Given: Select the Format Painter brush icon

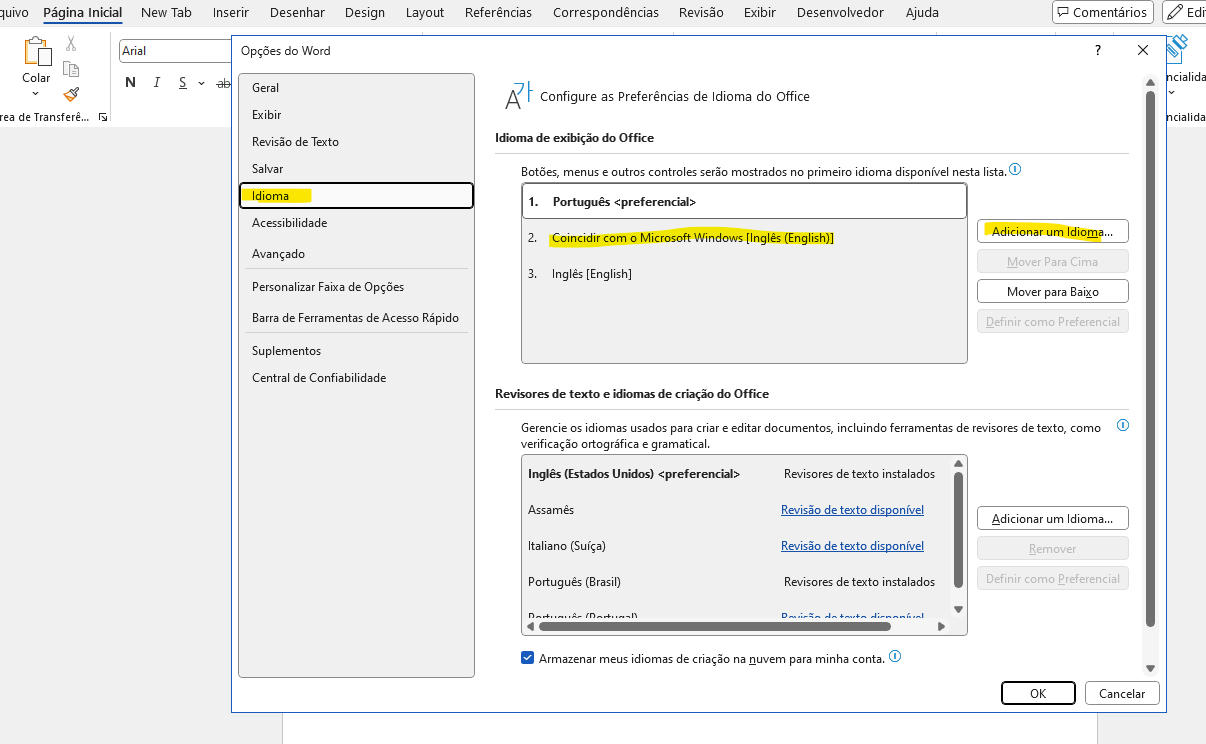Looking at the screenshot, I should click(71, 94).
